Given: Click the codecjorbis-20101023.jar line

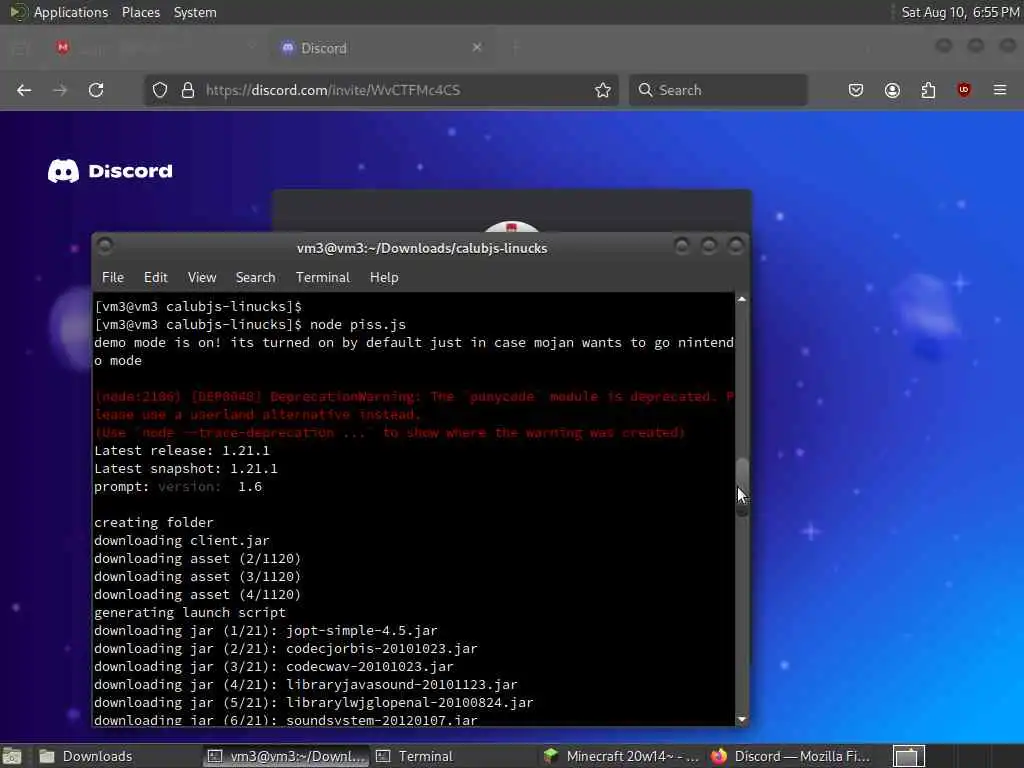Looking at the screenshot, I should (285, 649).
